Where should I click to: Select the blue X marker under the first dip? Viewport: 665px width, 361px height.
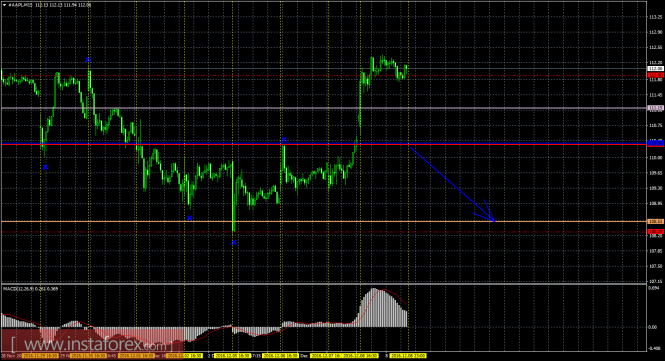point(45,167)
